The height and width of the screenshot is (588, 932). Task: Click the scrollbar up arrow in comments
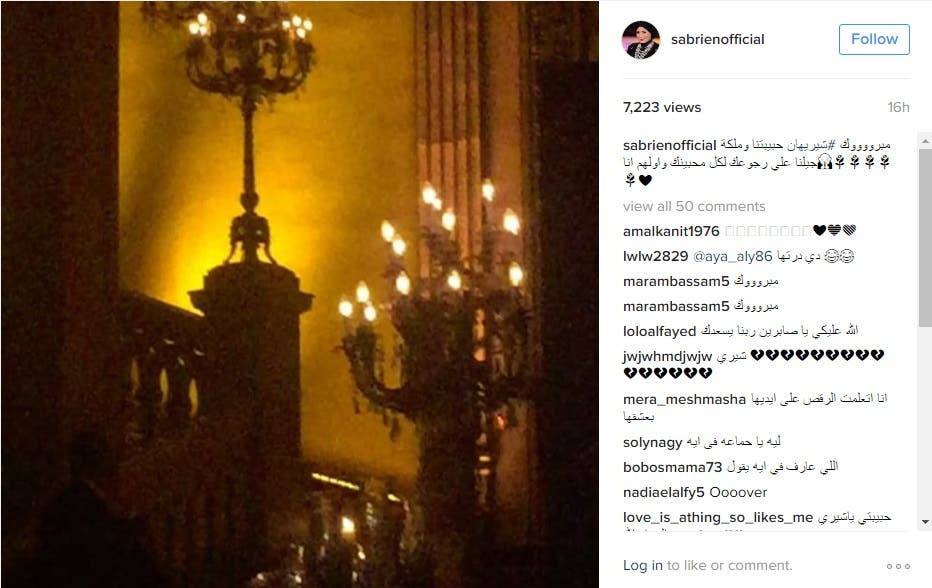925,141
